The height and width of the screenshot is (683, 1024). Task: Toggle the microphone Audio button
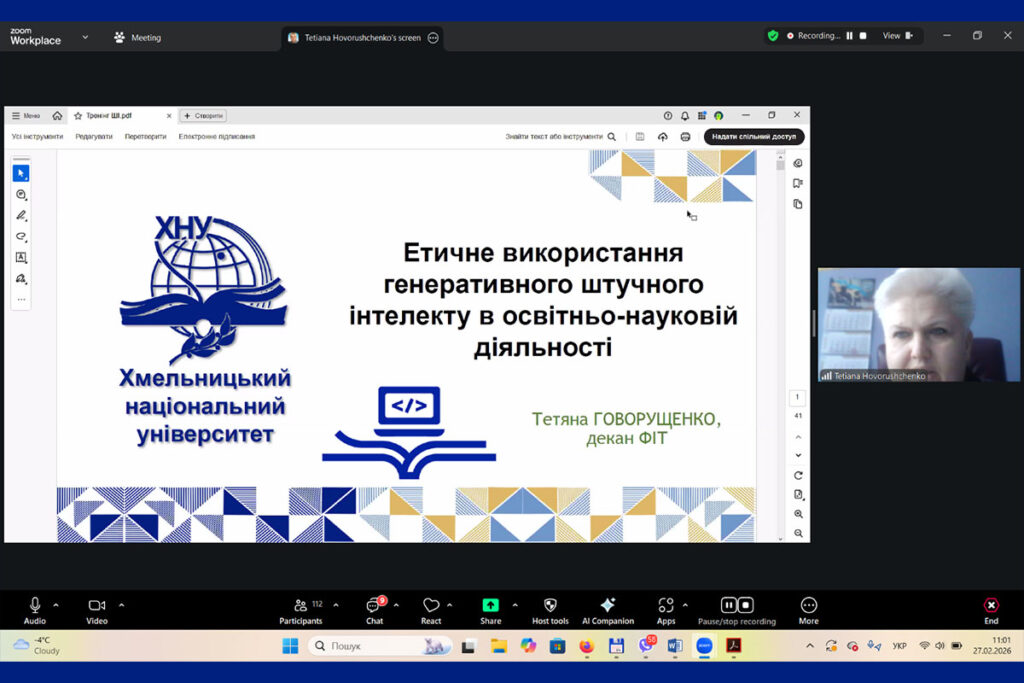pyautogui.click(x=35, y=606)
